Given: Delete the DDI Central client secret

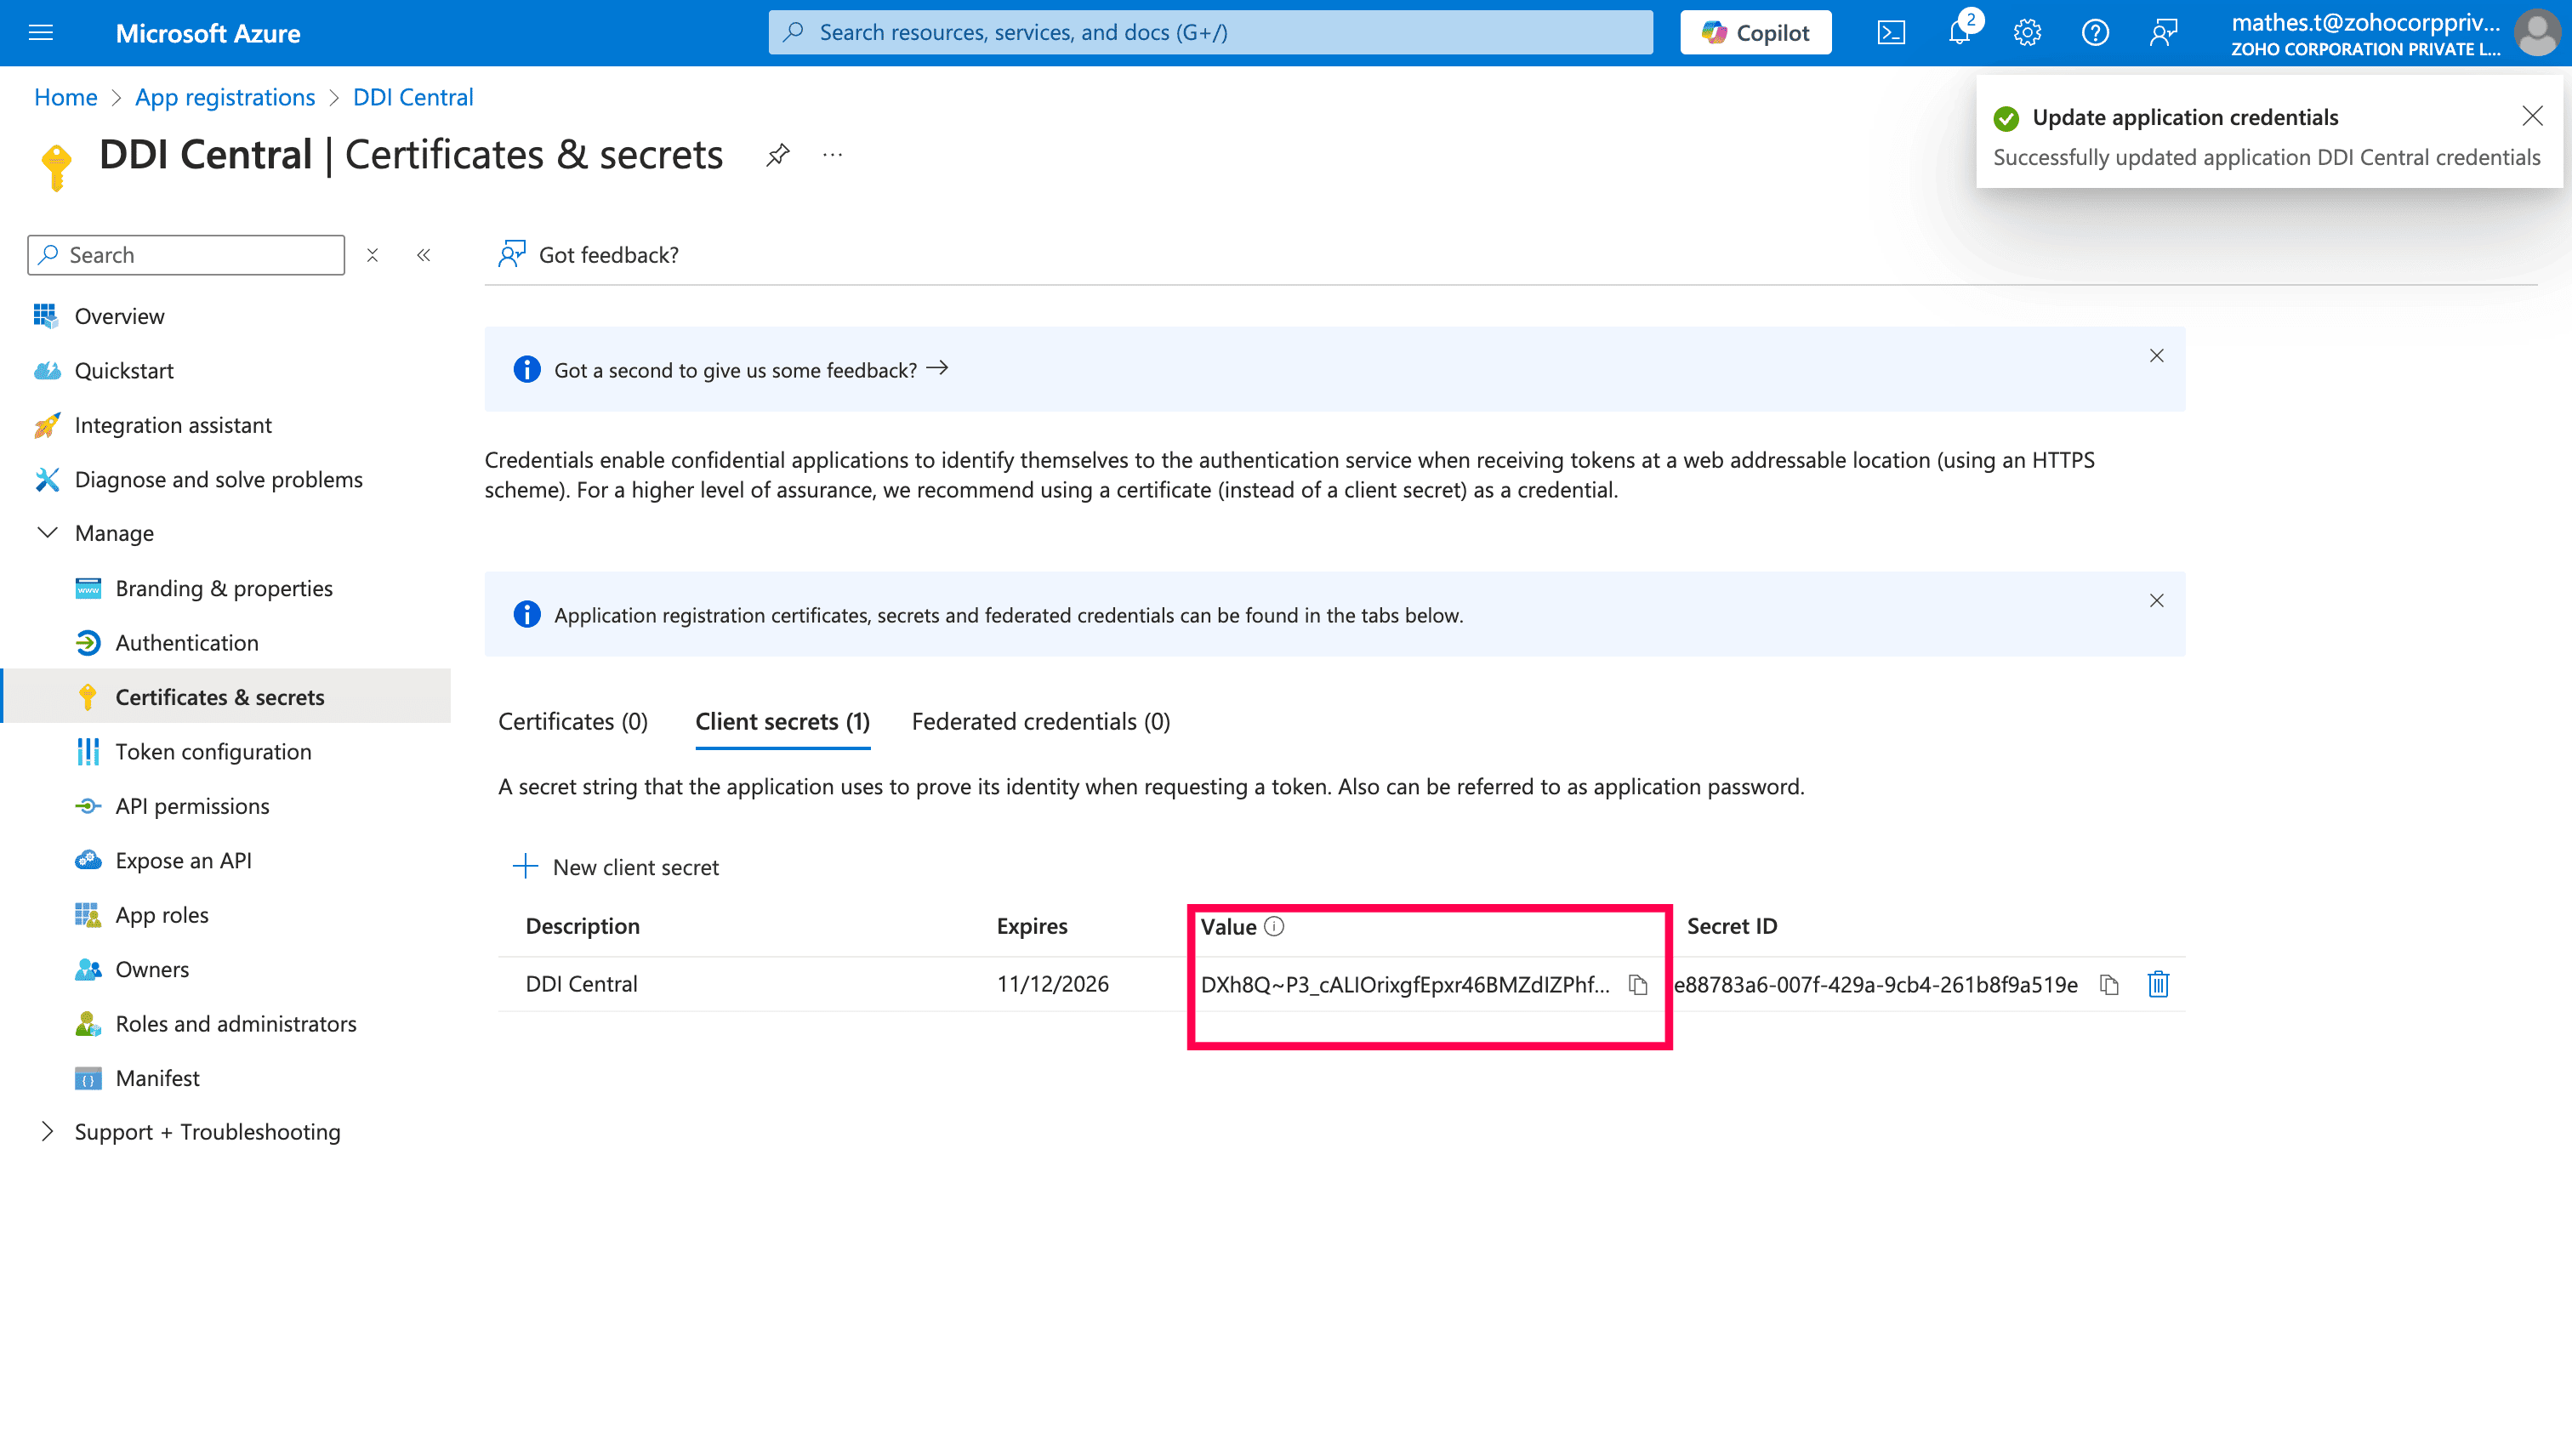Looking at the screenshot, I should click(2158, 985).
